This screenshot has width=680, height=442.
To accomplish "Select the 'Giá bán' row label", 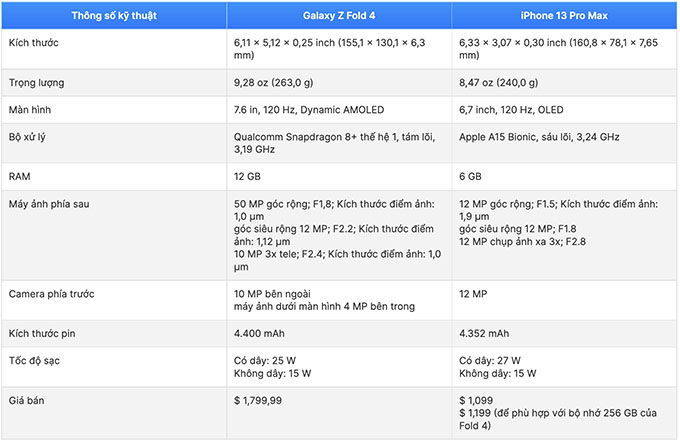I will point(26,401).
